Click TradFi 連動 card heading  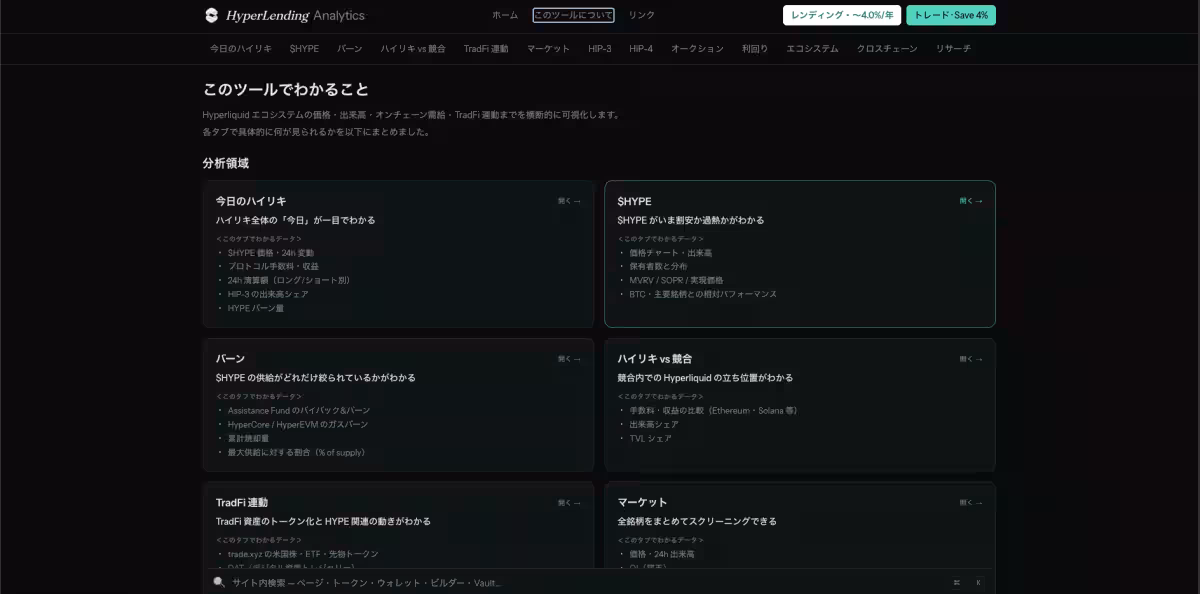coord(242,503)
